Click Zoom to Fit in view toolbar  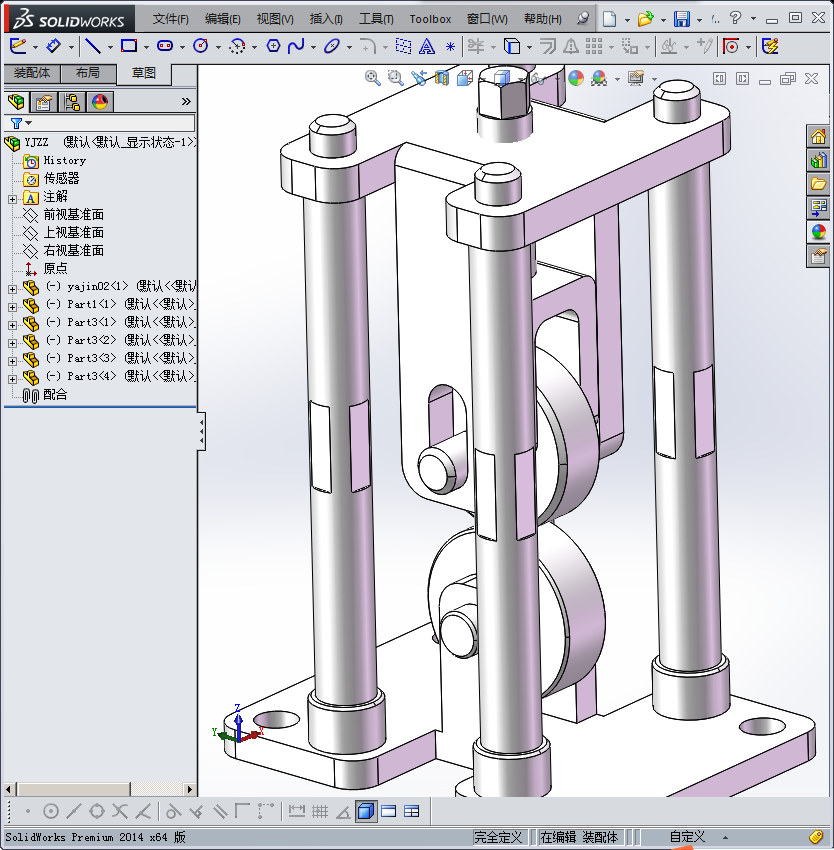tap(373, 78)
